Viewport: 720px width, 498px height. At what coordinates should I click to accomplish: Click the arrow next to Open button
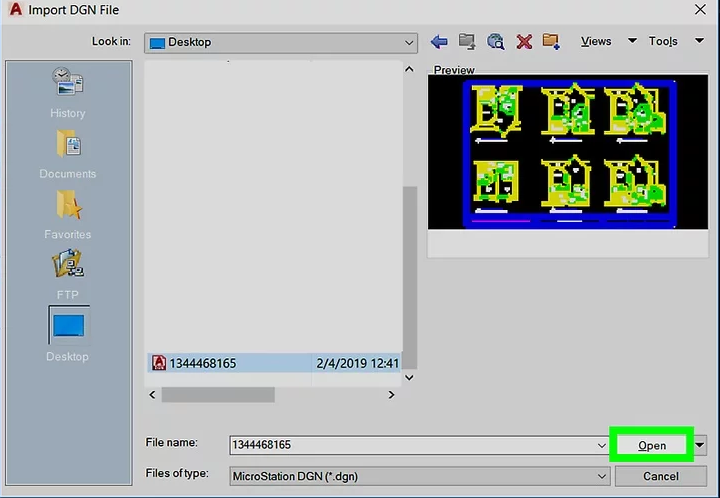[x=700, y=445]
